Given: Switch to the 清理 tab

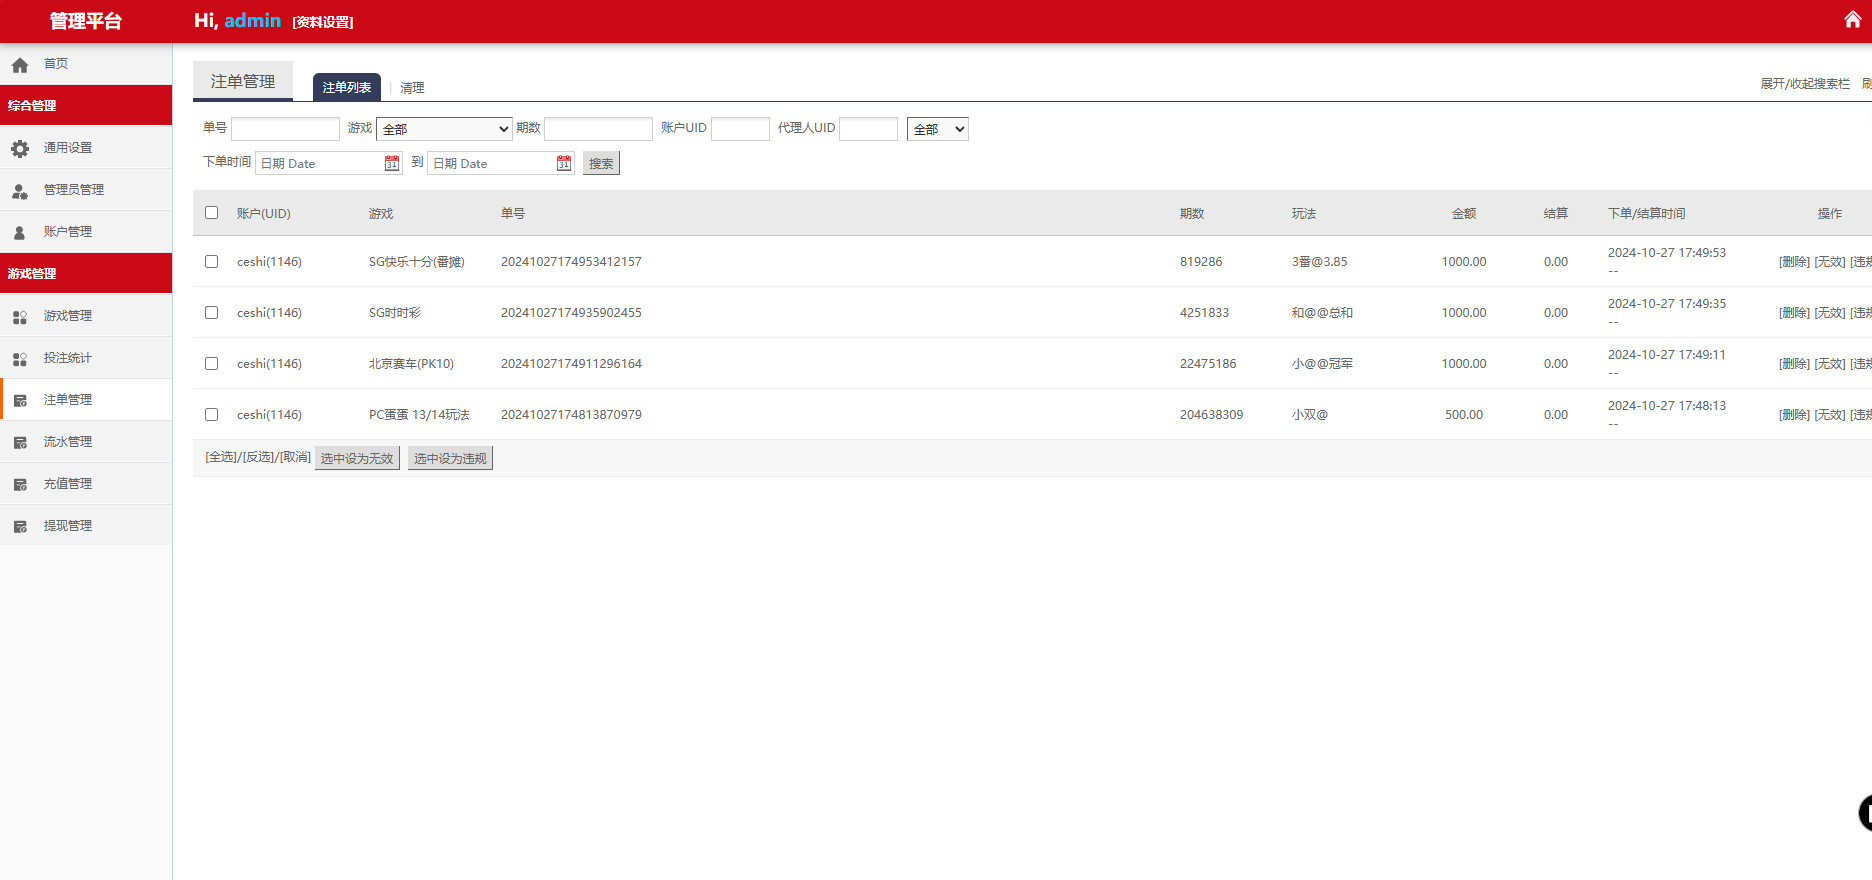Looking at the screenshot, I should [x=412, y=88].
